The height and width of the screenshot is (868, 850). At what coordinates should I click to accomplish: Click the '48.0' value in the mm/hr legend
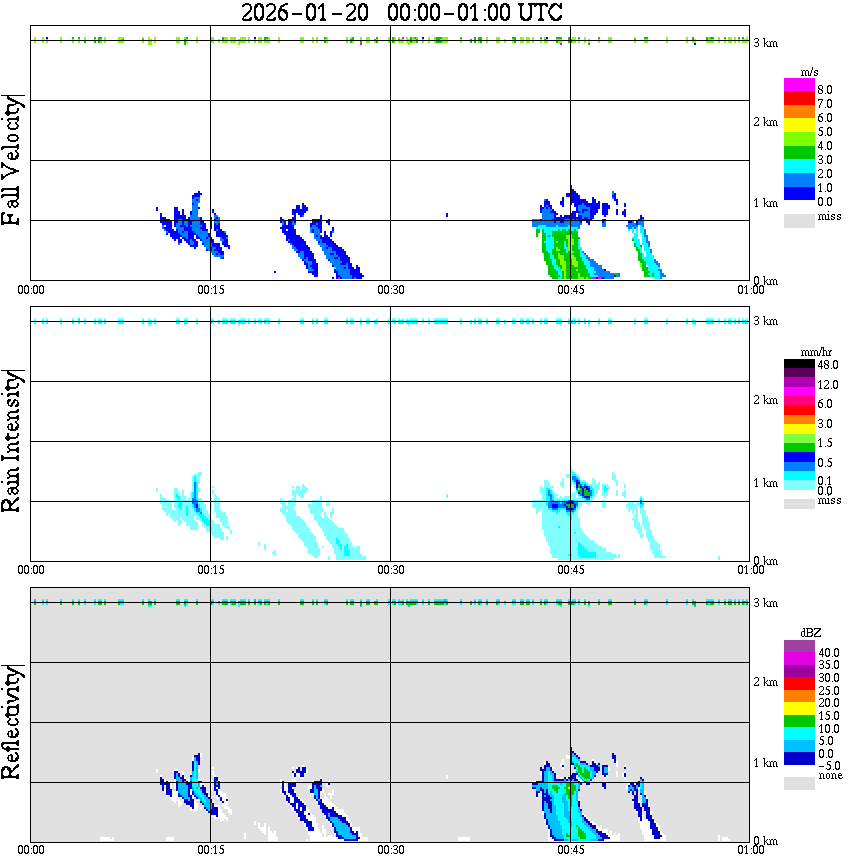(828, 365)
